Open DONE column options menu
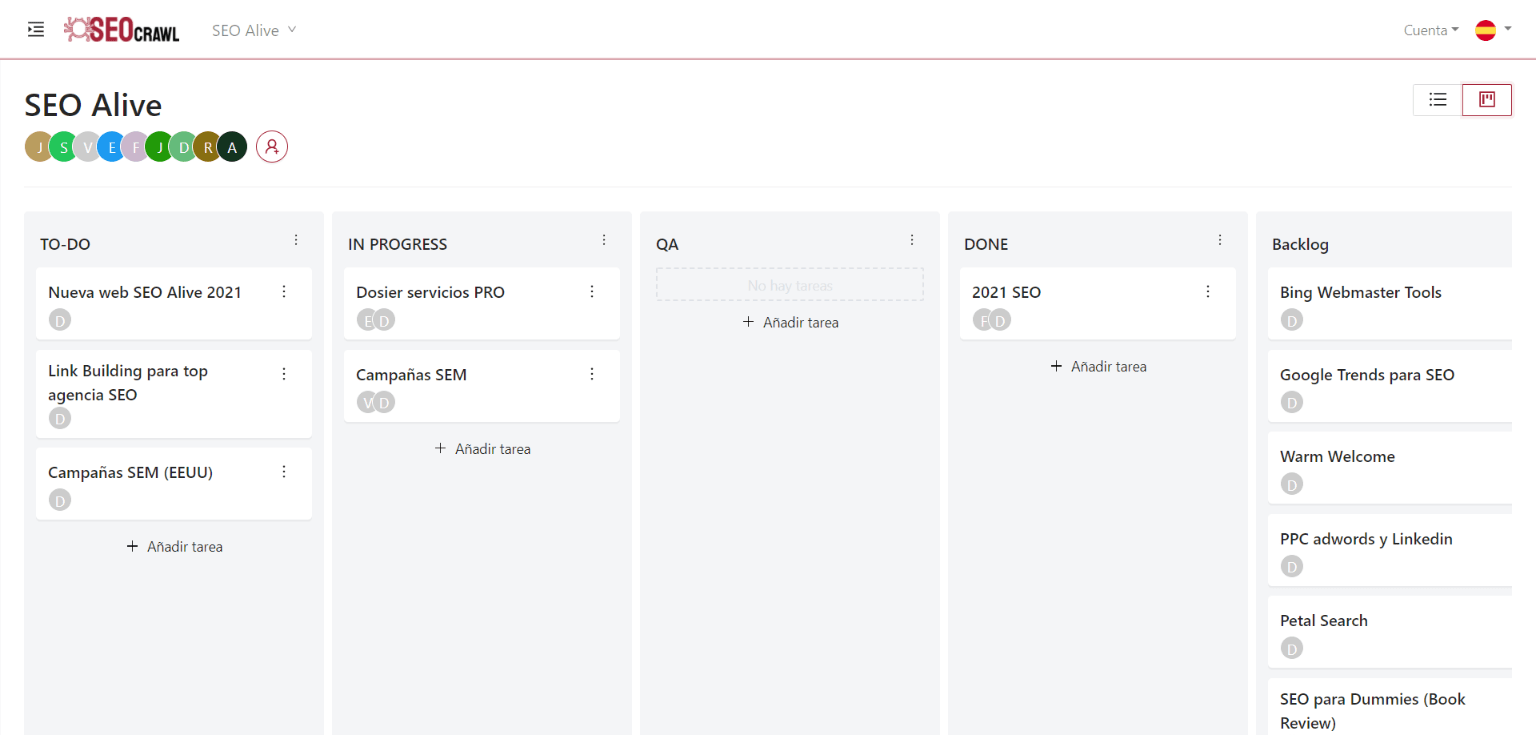1536x735 pixels. tap(1220, 240)
